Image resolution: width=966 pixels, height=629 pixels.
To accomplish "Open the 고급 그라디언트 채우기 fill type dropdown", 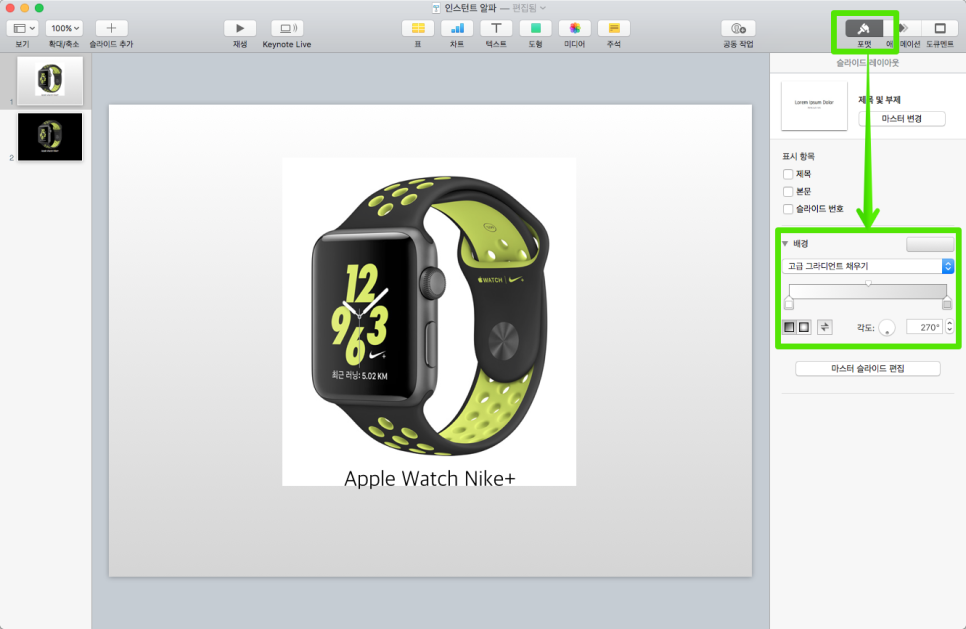I will point(868,266).
